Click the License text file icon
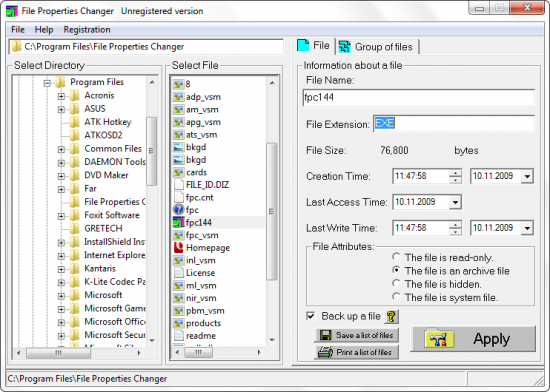 (179, 272)
